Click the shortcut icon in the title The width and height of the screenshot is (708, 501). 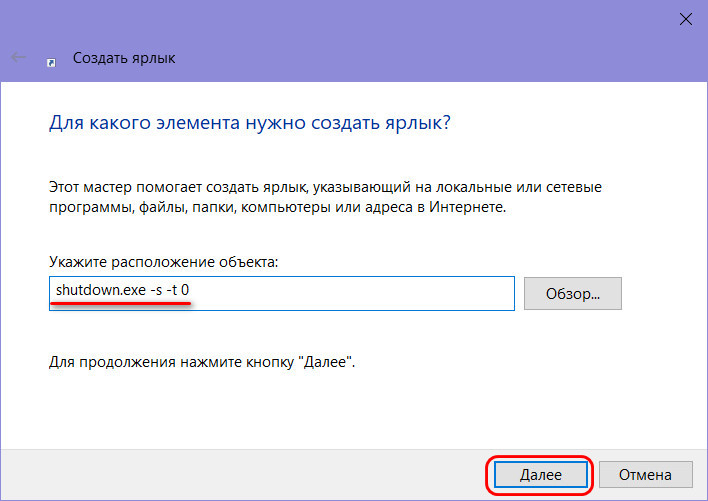pyautogui.click(x=51, y=62)
